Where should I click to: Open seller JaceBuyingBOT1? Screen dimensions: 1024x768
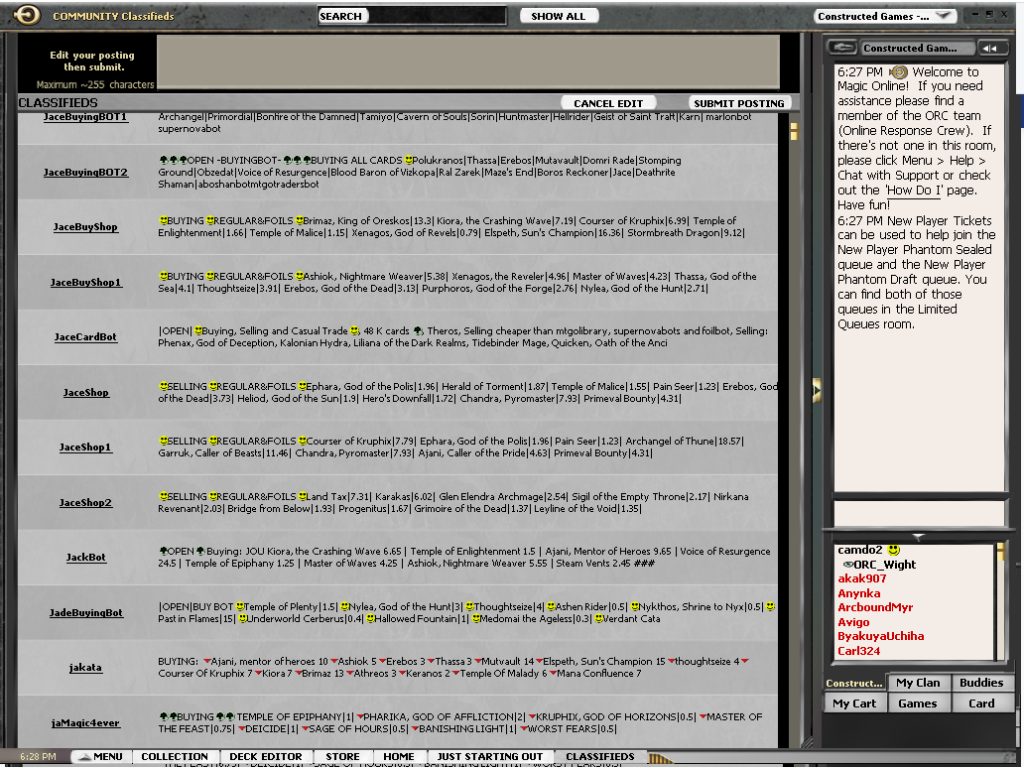(85, 117)
